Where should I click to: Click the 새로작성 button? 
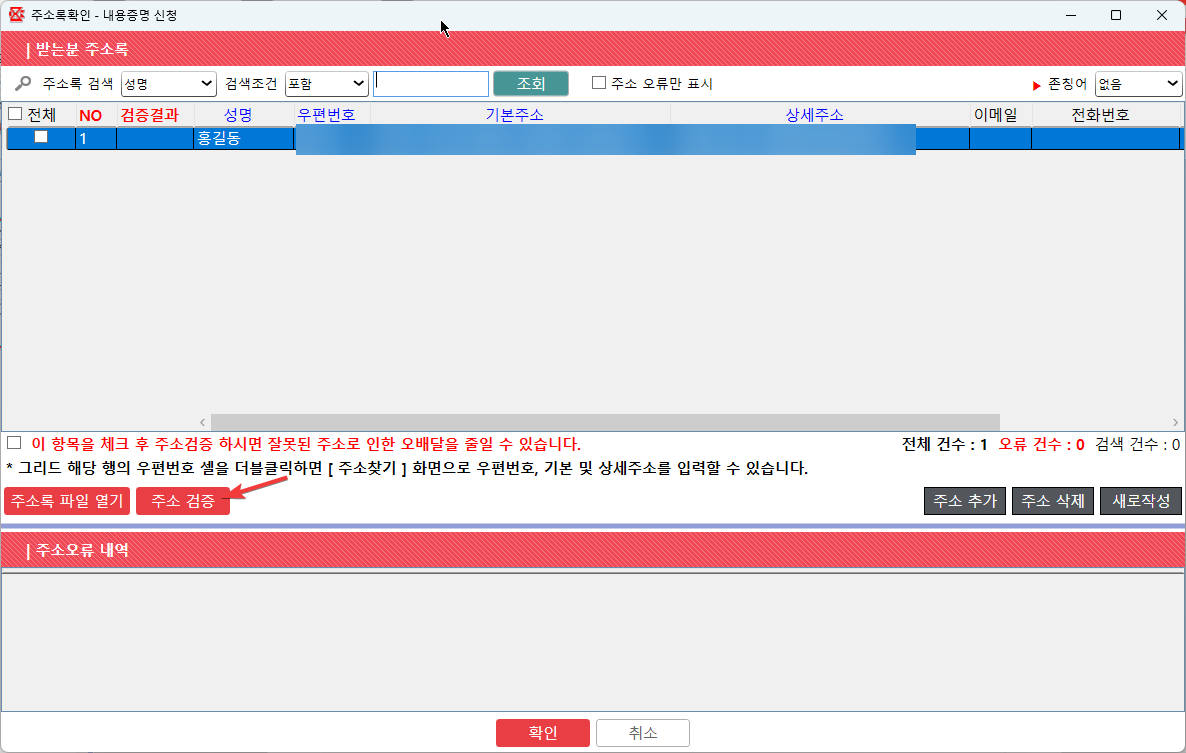click(x=1141, y=500)
